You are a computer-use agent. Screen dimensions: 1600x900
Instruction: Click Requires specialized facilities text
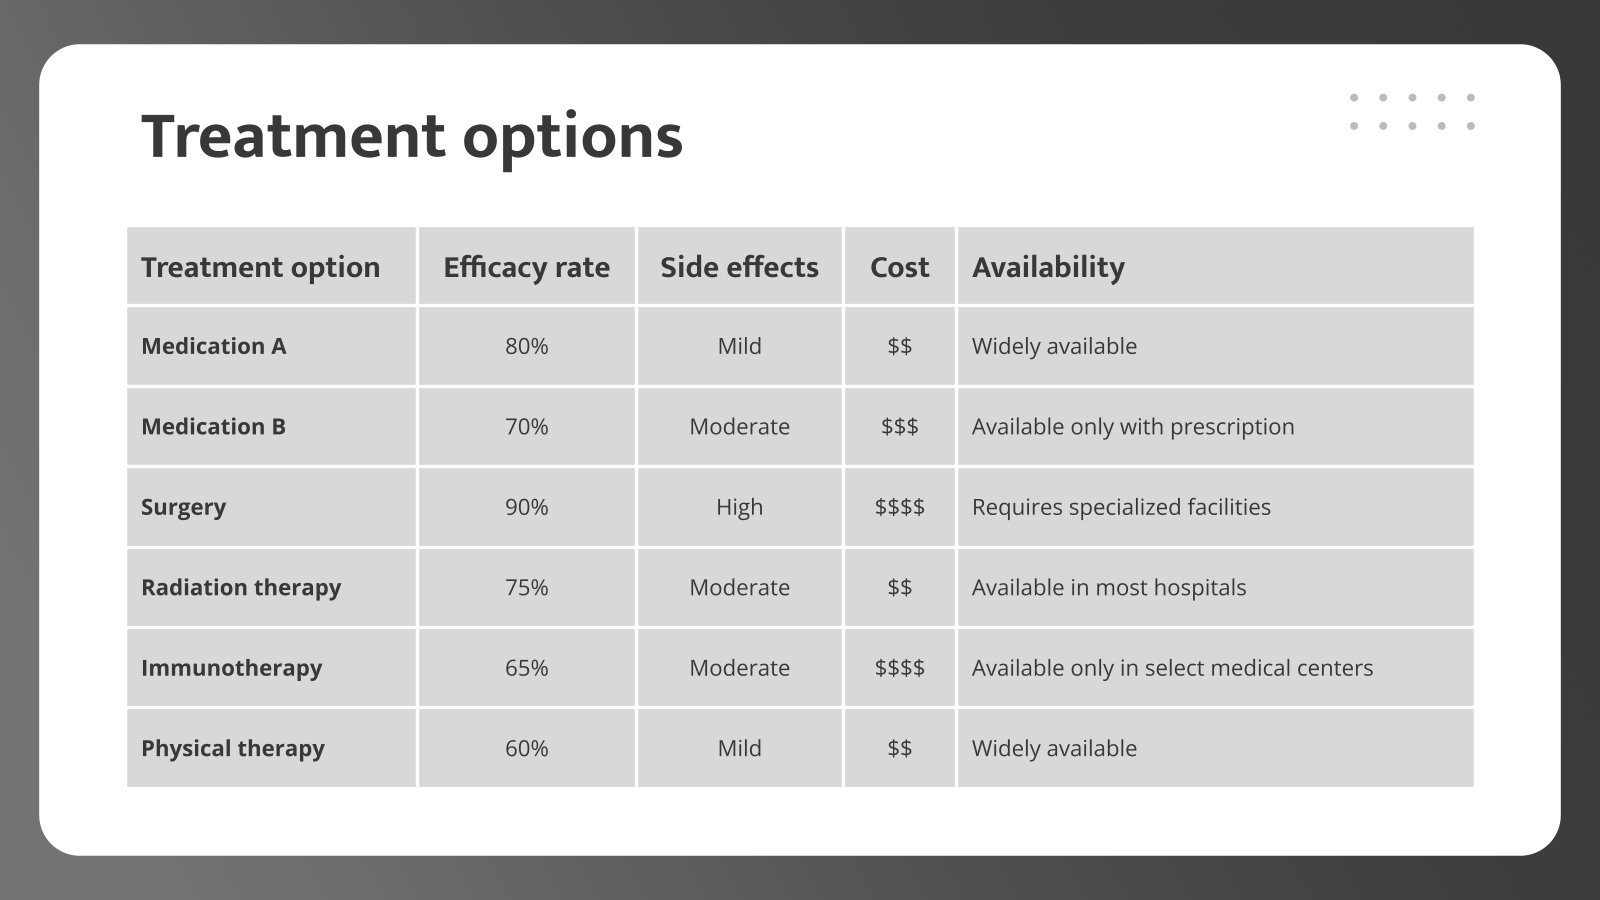(x=1121, y=507)
